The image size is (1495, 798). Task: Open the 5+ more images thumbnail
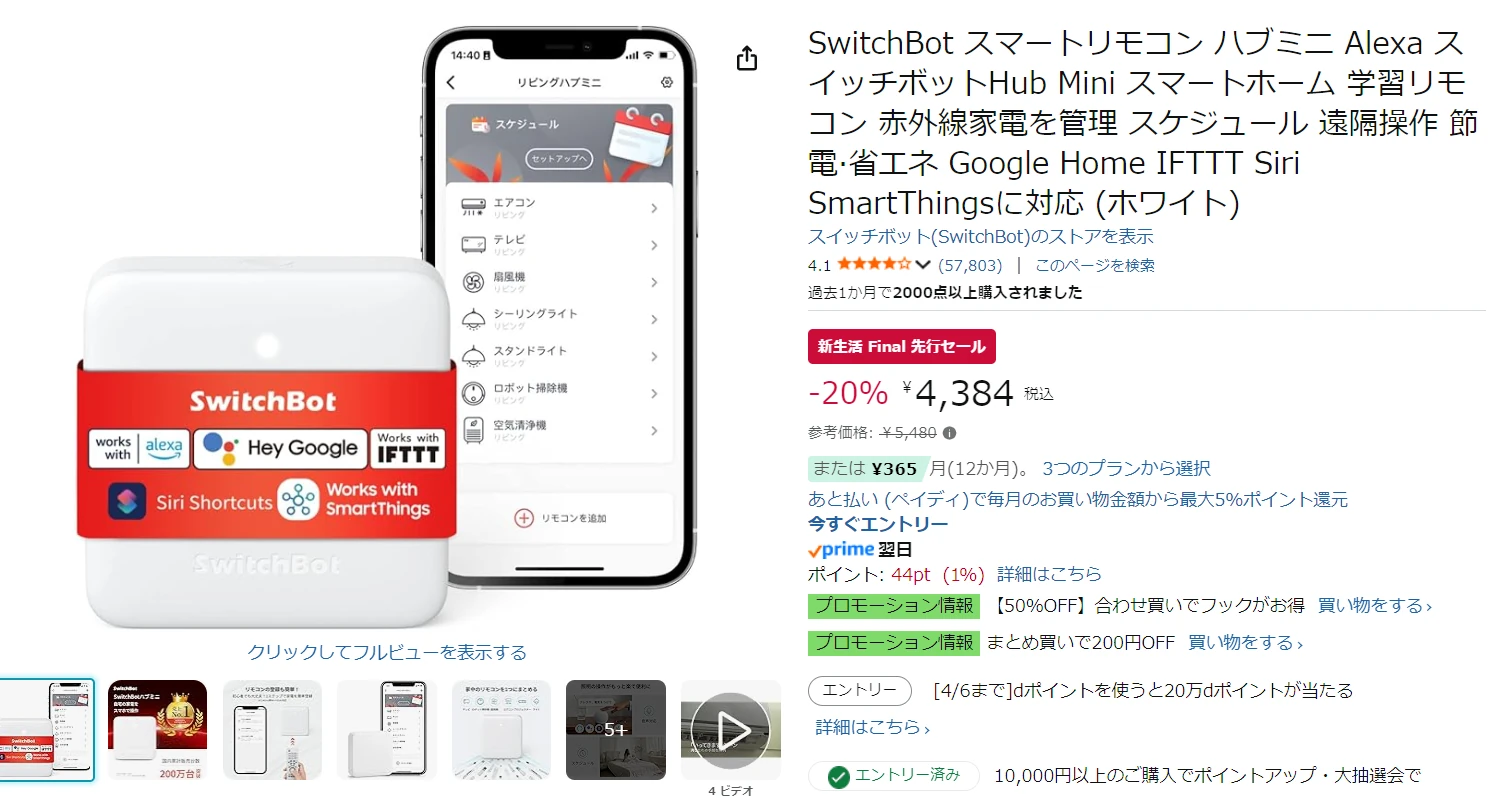coord(616,730)
